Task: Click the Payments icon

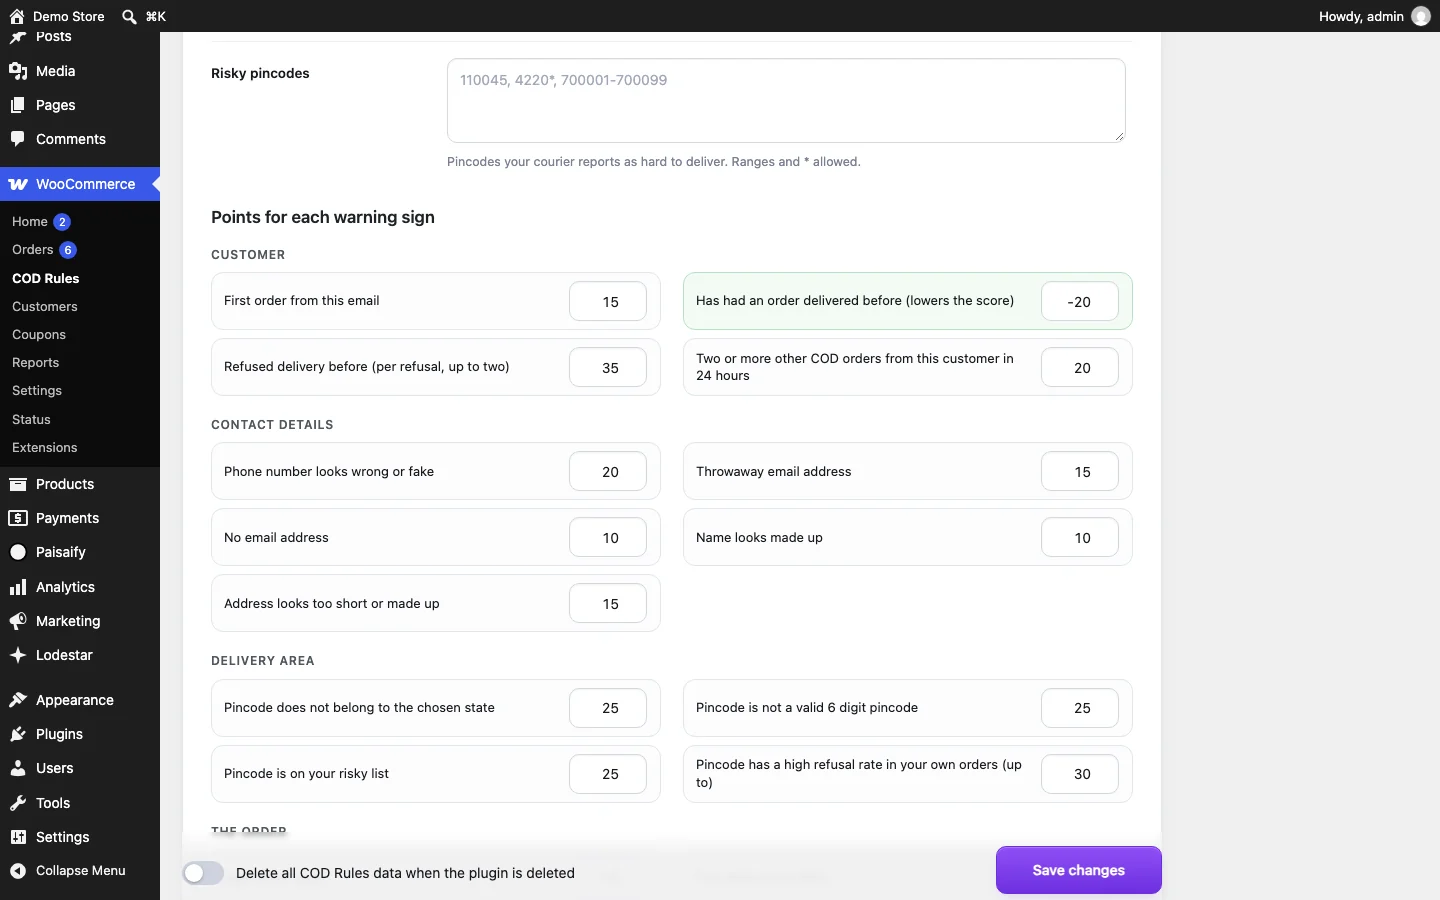Action: pos(18,518)
